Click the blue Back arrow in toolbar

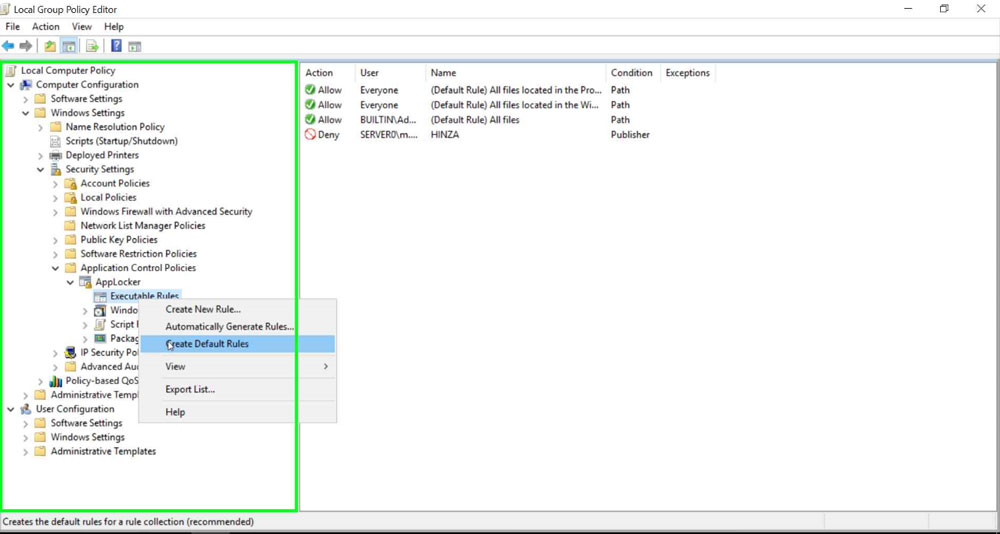(x=9, y=46)
